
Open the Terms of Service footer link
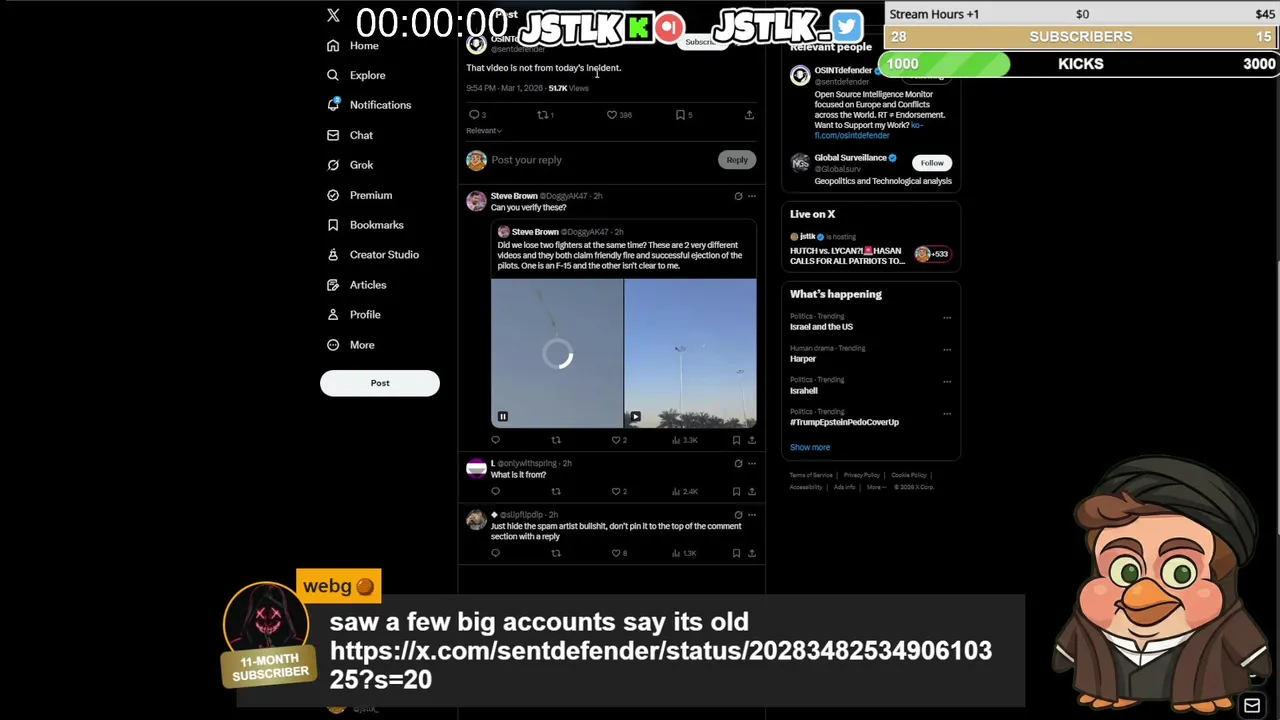click(811, 475)
